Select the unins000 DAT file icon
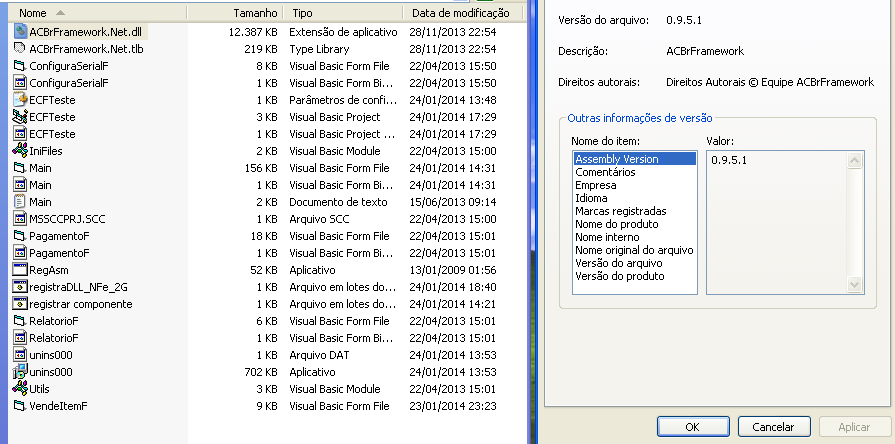This screenshot has width=895, height=444. click(20, 354)
